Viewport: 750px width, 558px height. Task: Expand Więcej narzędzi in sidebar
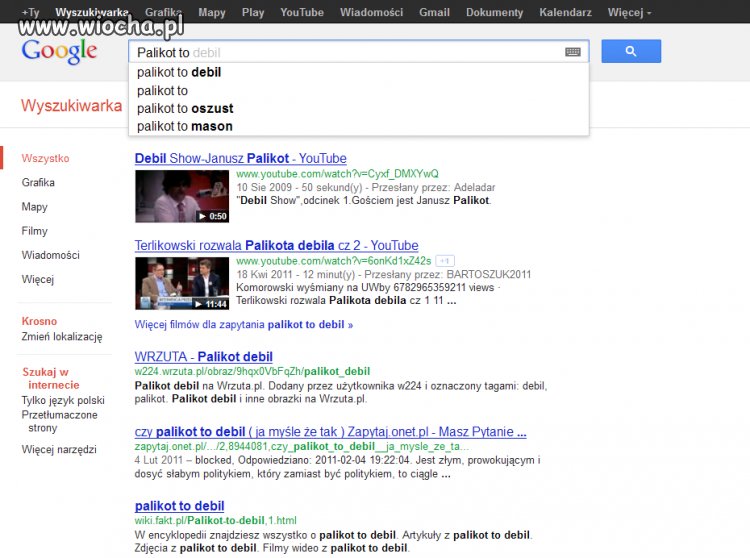59,449
